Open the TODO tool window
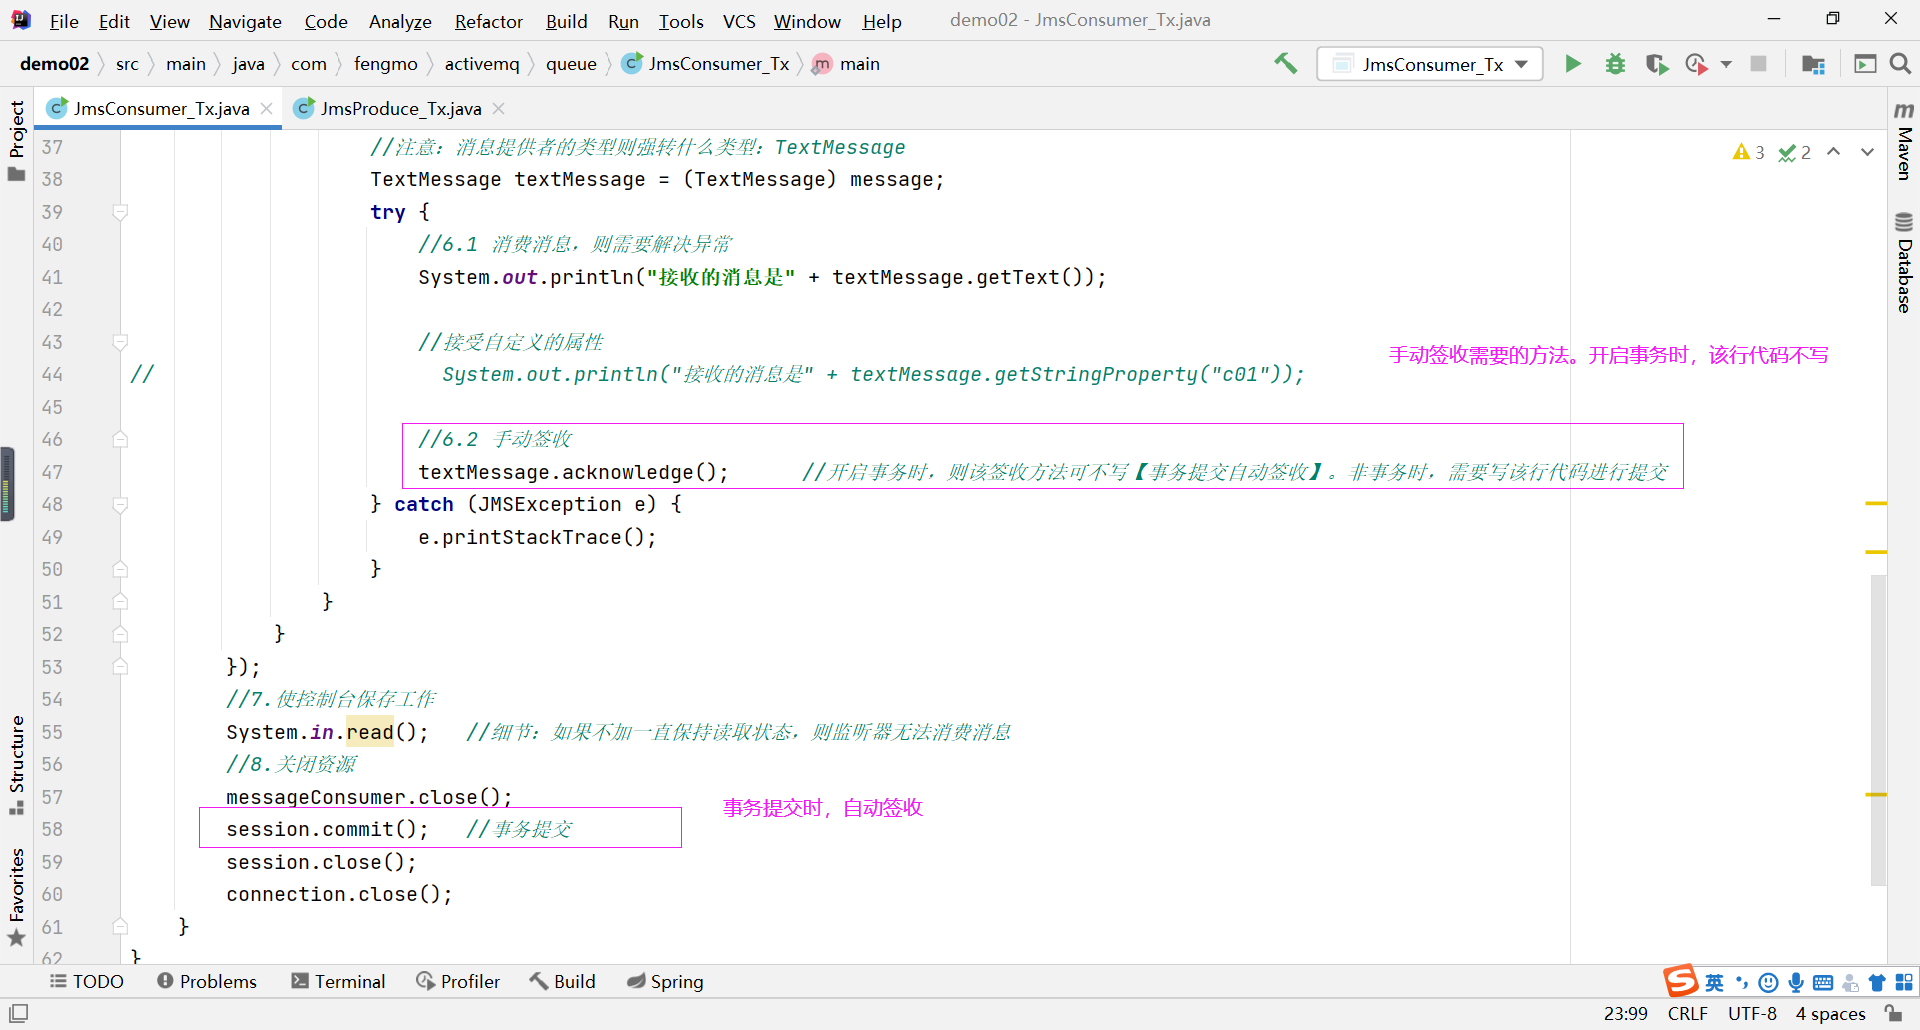Image resolution: width=1920 pixels, height=1030 pixels. point(87,981)
